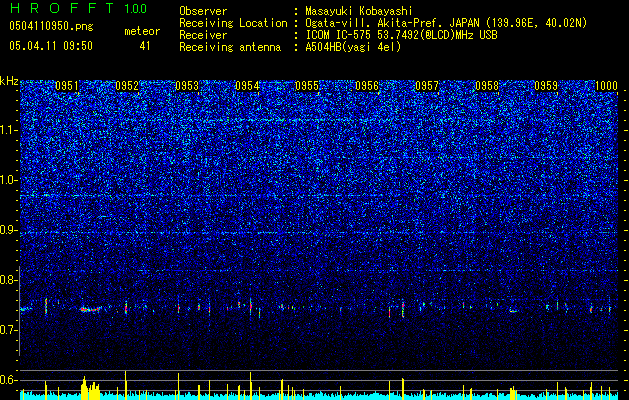The width and height of the screenshot is (629, 400).
Task: Click the 1.0 kHz axis label
Action: (9, 180)
